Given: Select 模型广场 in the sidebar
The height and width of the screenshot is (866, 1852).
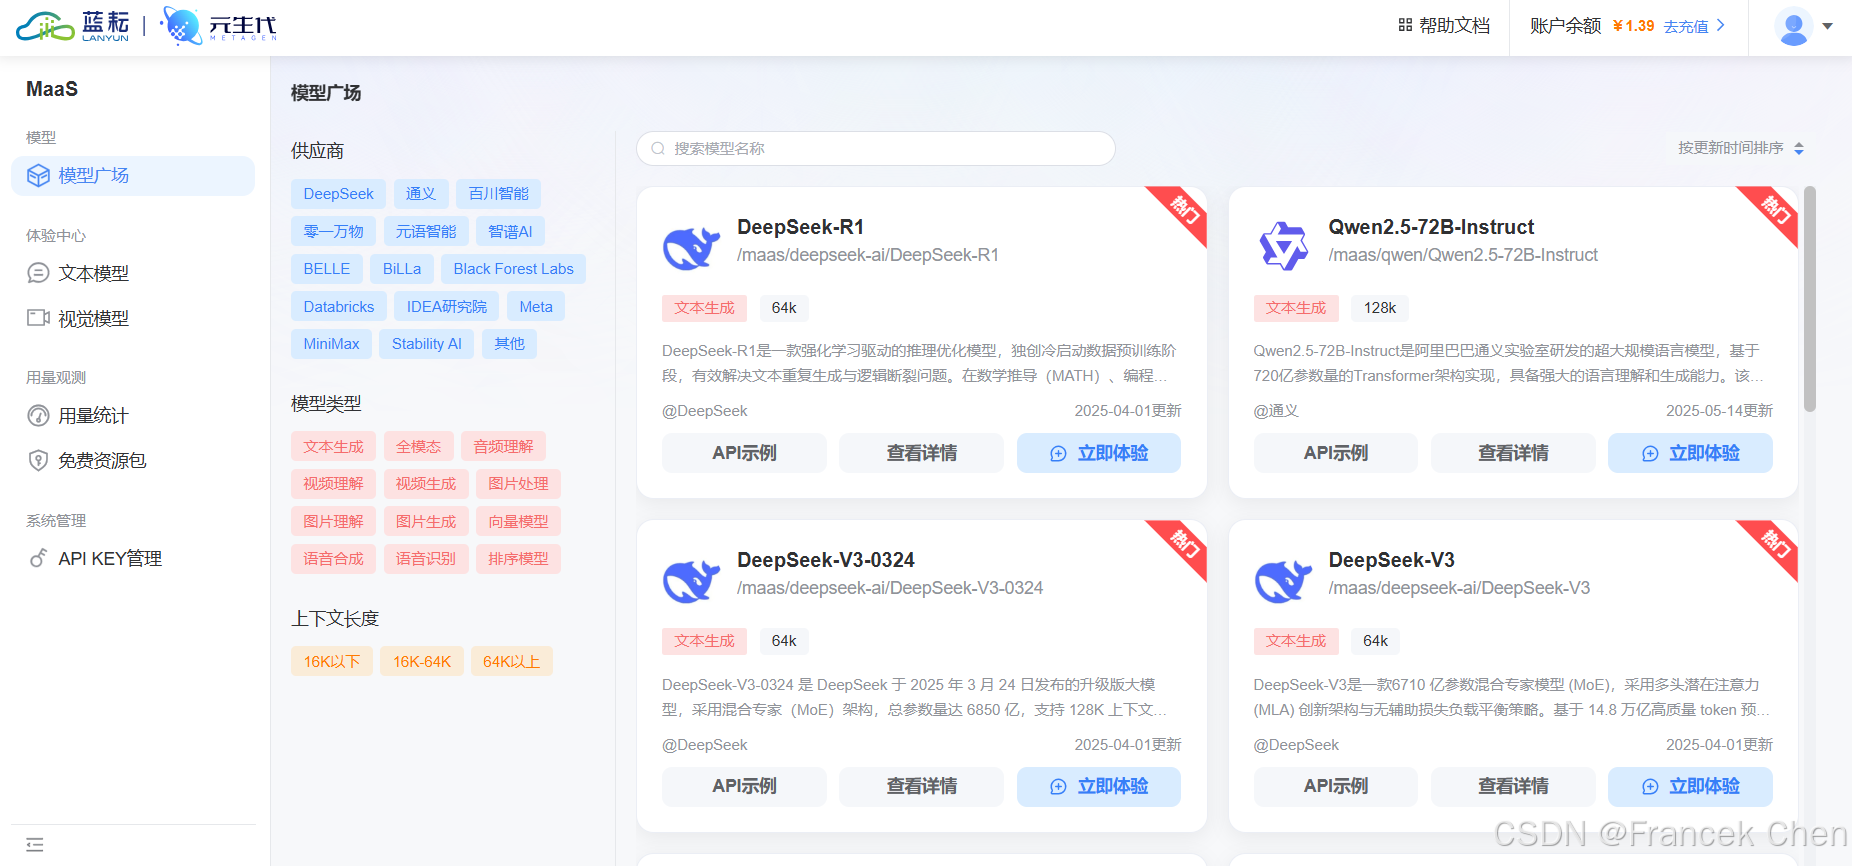Looking at the screenshot, I should 133,176.
